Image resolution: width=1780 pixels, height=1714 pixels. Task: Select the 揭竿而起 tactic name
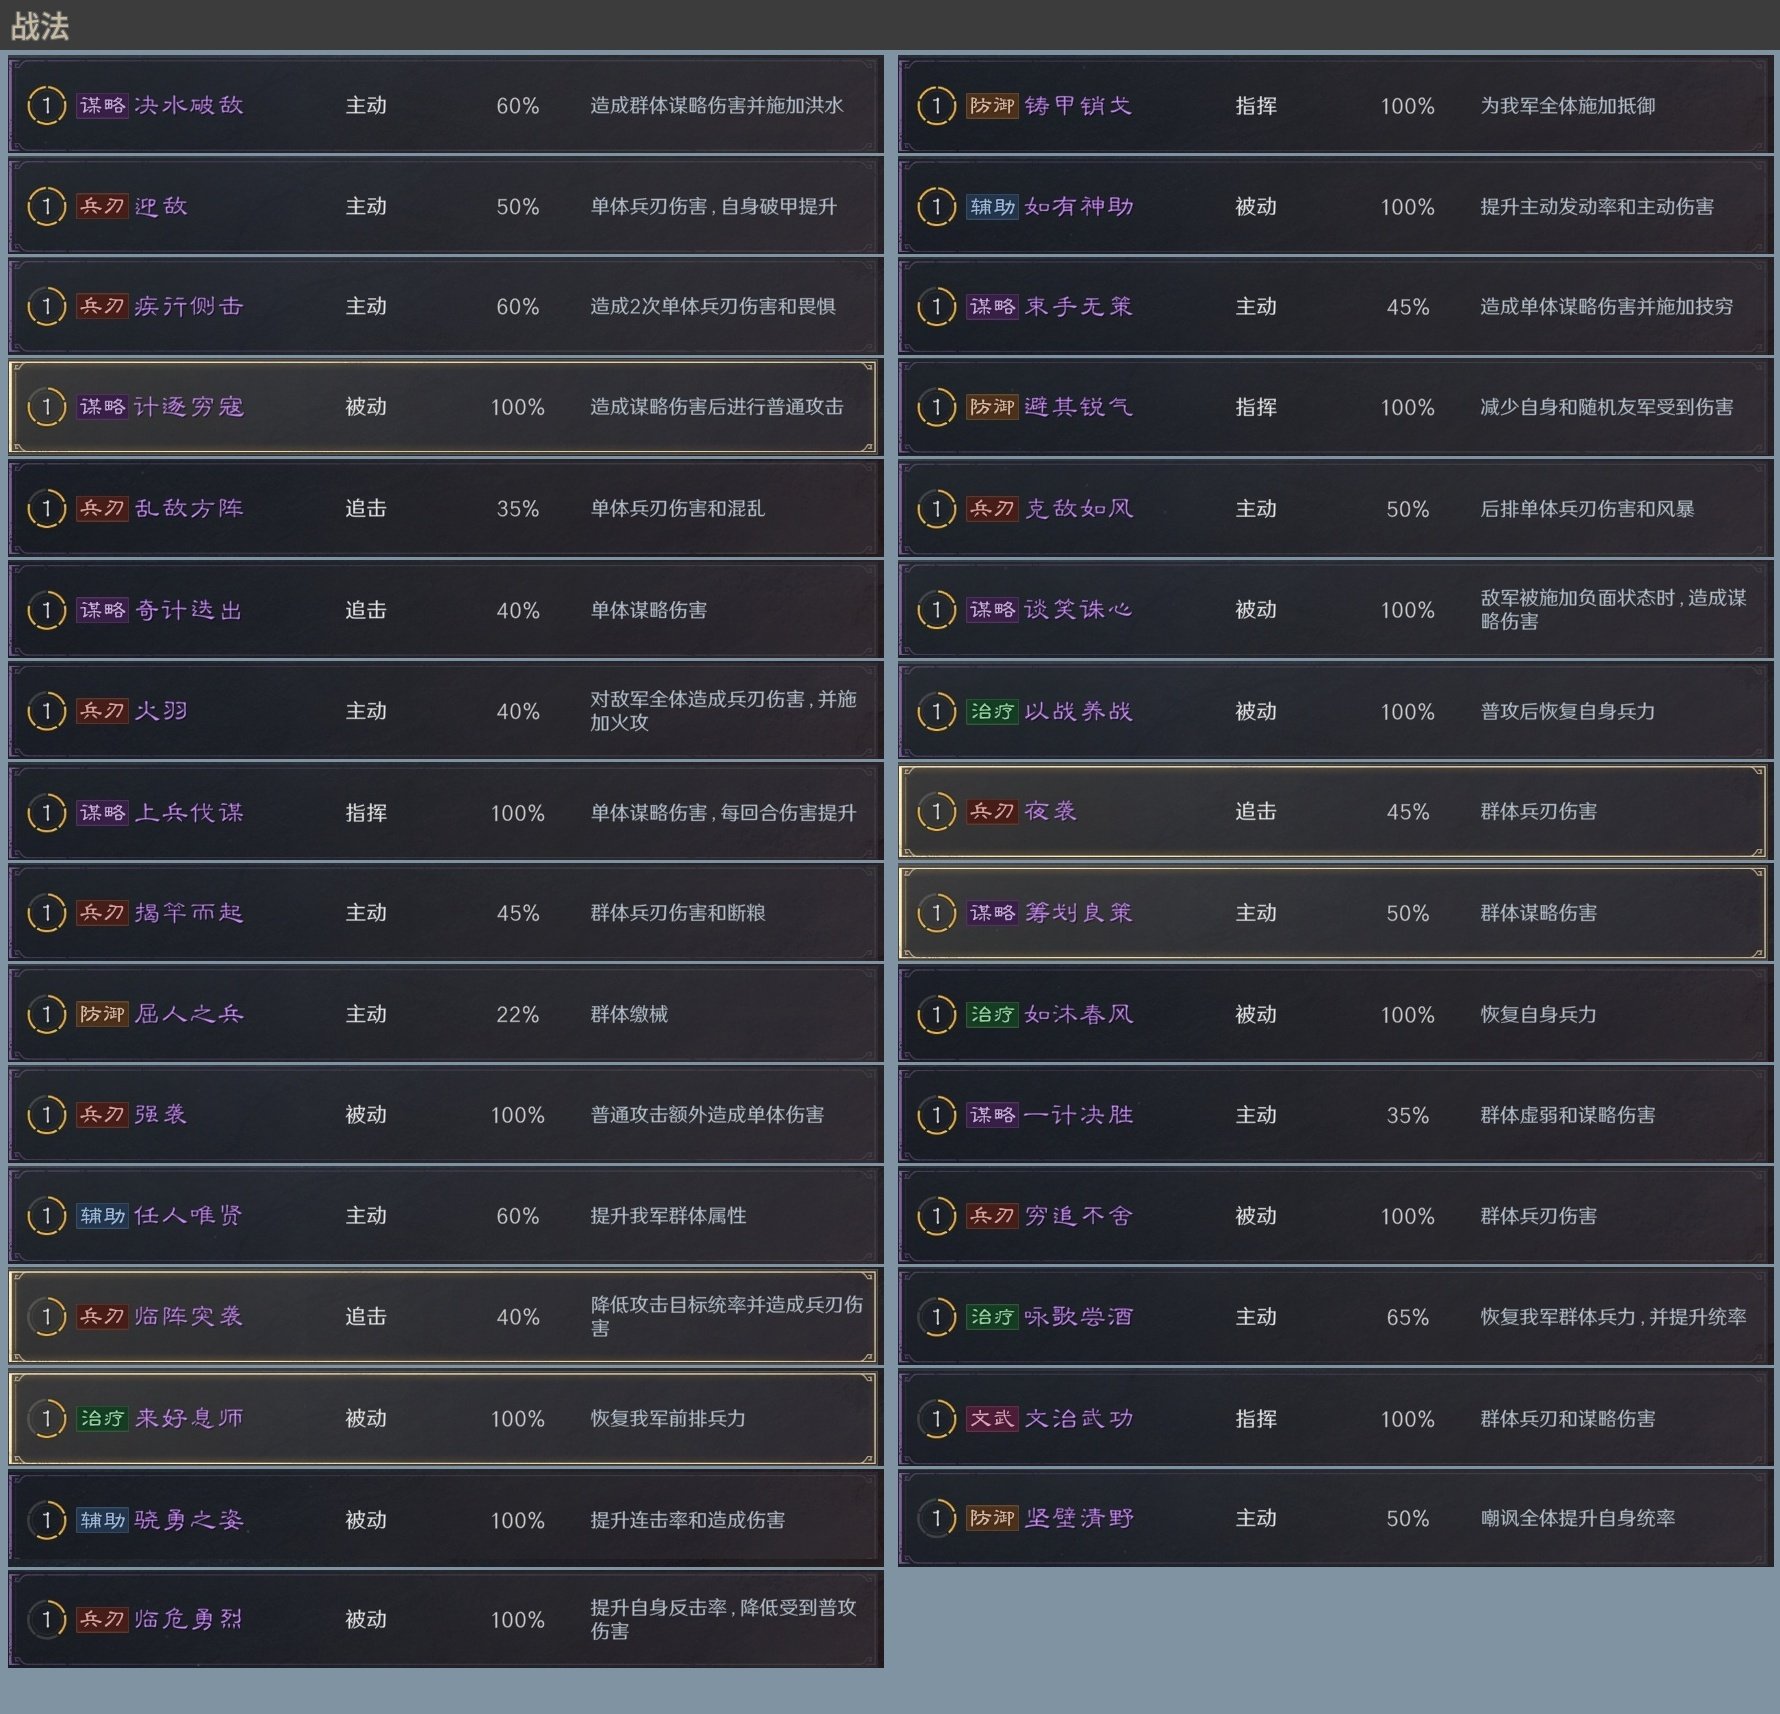tap(189, 913)
